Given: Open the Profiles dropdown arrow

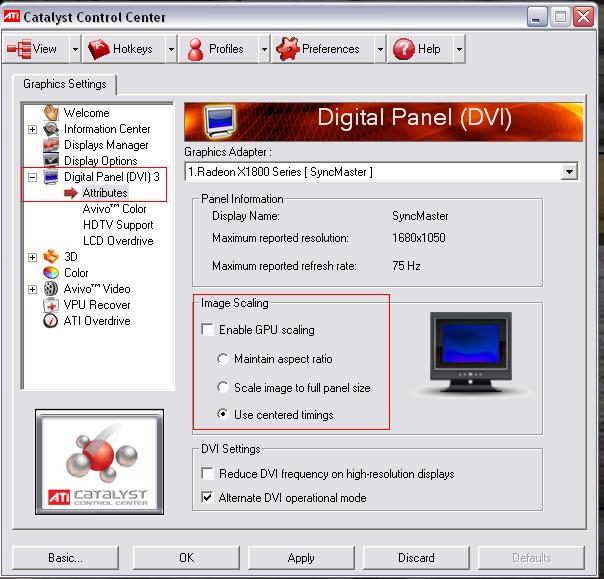Looking at the screenshot, I should click(x=264, y=49).
